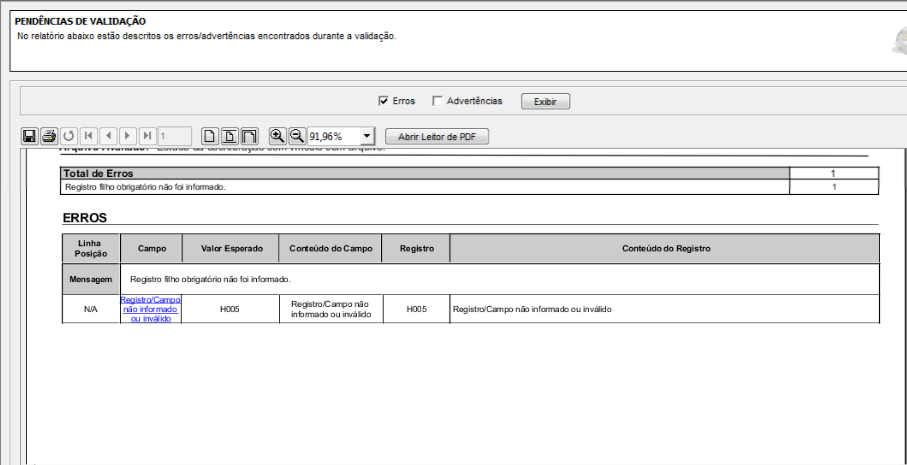Jump to the last report page

pyautogui.click(x=148, y=136)
